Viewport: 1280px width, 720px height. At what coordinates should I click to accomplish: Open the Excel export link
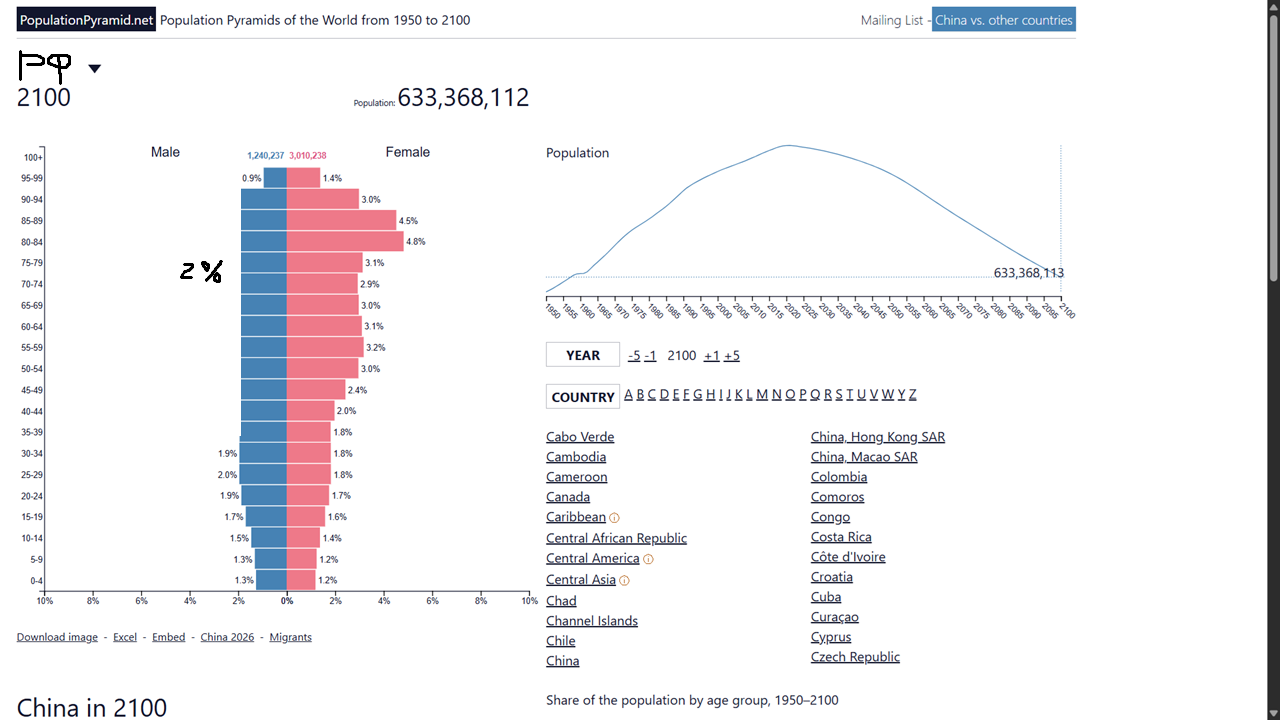pos(125,637)
